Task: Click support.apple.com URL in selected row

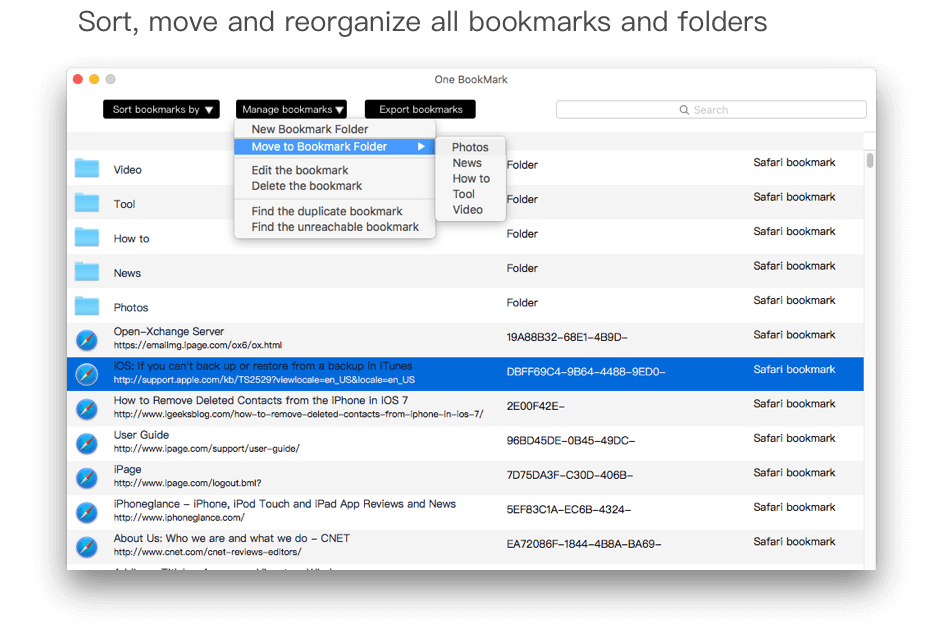Action: pos(264,380)
